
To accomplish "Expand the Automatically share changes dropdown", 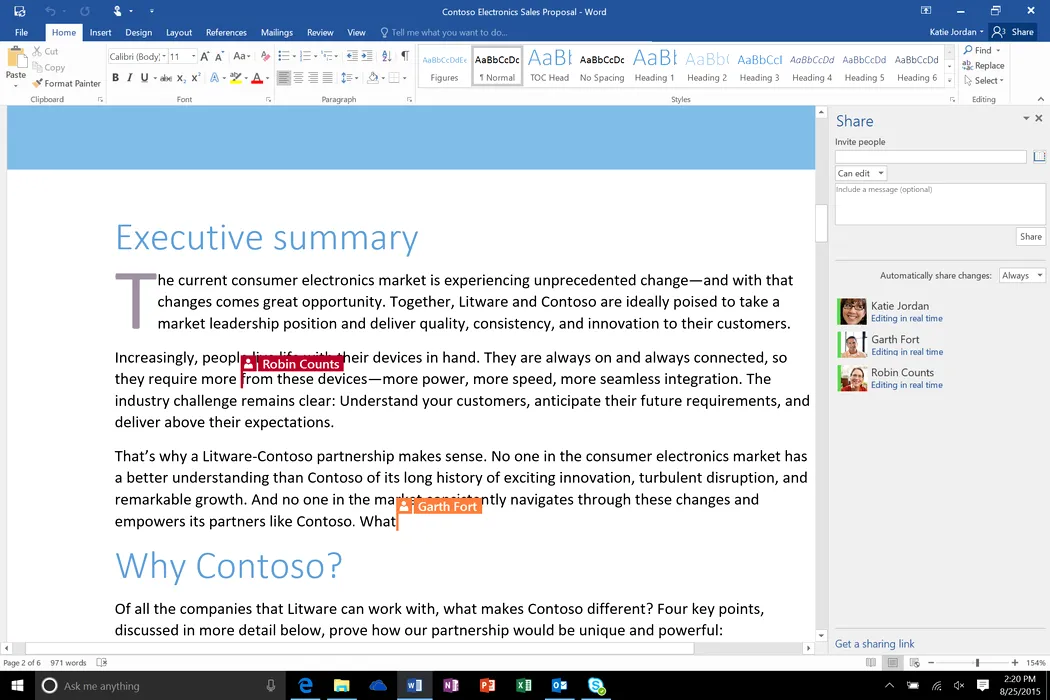I will pos(1021,276).
